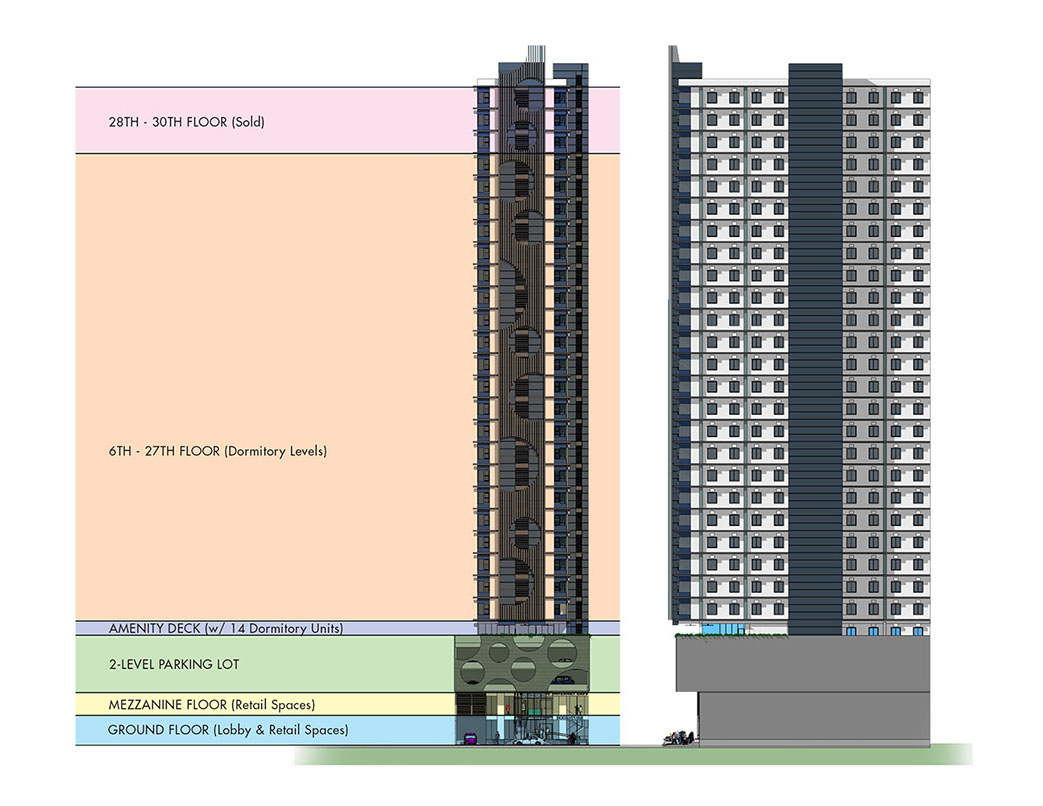1043x806 pixels.
Task: Select the rooftop antenna atop the left tower
Action: click(x=535, y=55)
